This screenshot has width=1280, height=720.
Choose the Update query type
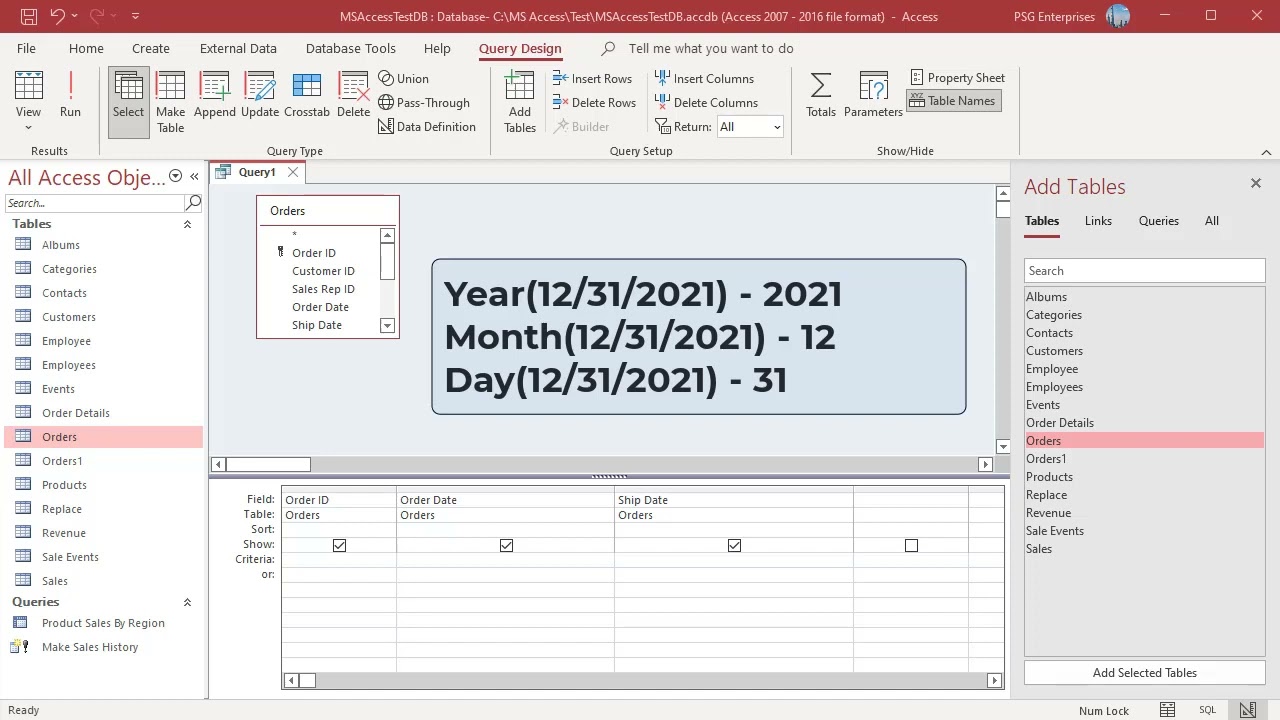click(x=260, y=96)
